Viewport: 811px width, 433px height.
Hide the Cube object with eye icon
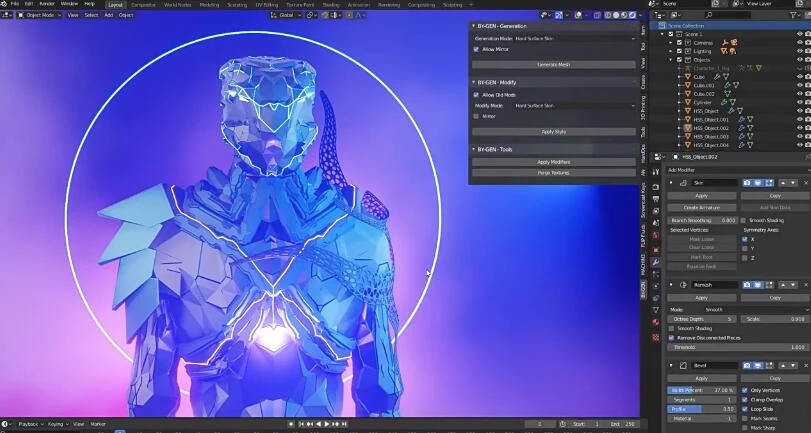pyautogui.click(x=799, y=75)
